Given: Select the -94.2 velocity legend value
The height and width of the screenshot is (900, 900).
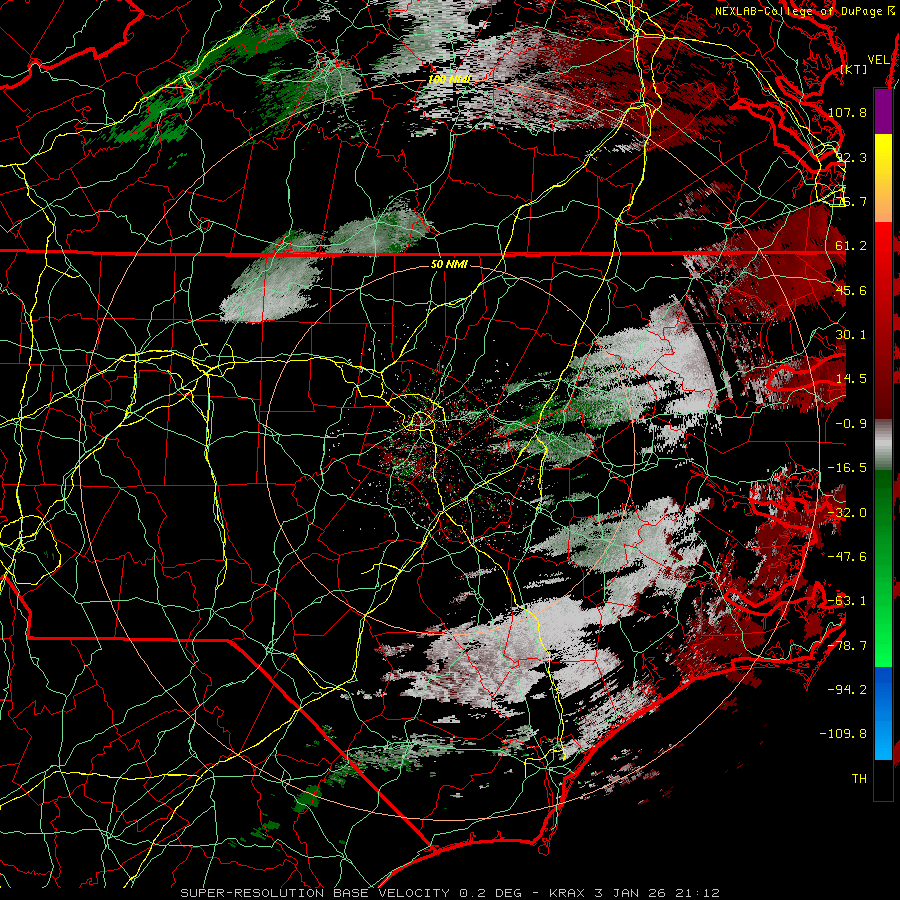Looking at the screenshot, I should pyautogui.click(x=847, y=690).
